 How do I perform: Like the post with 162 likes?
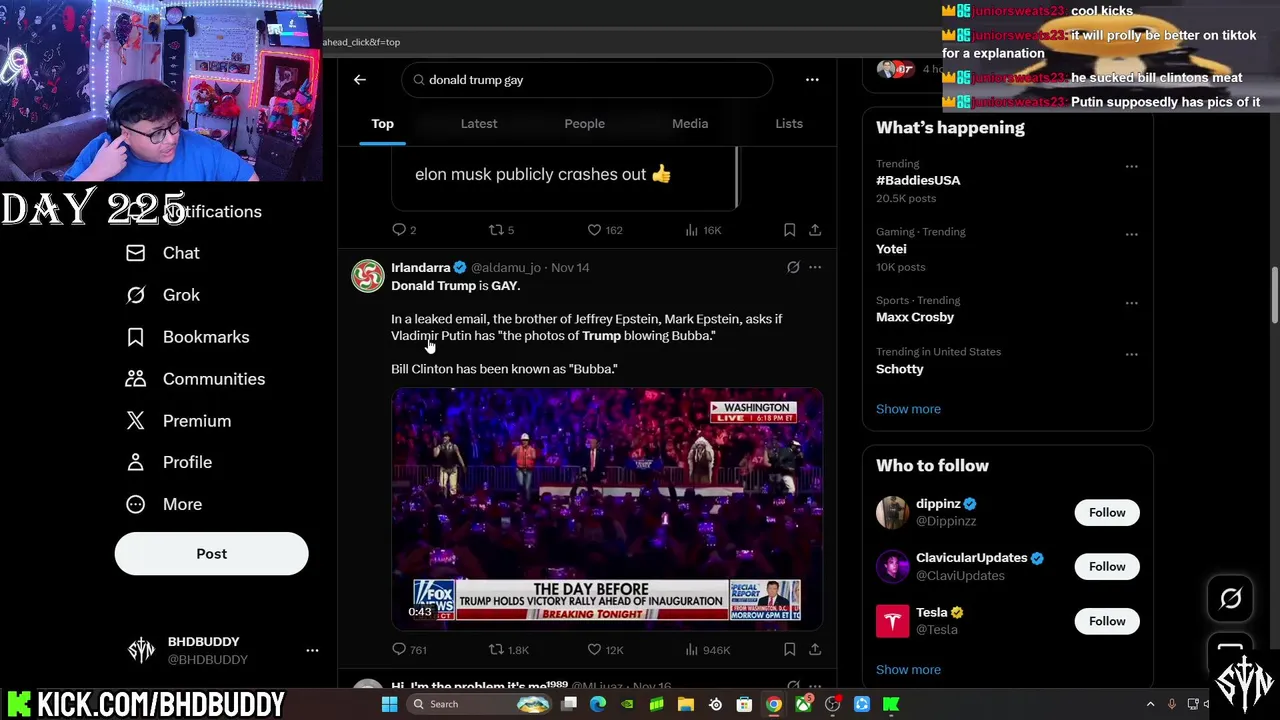[x=604, y=230]
